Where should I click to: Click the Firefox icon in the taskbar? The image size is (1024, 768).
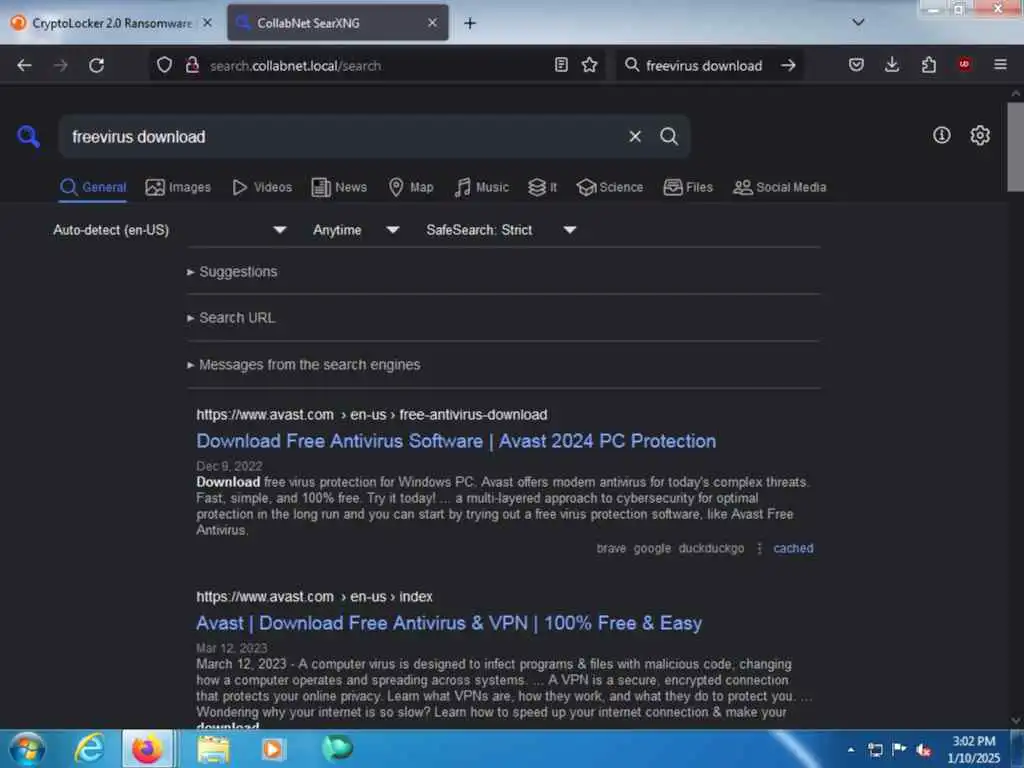click(x=148, y=749)
